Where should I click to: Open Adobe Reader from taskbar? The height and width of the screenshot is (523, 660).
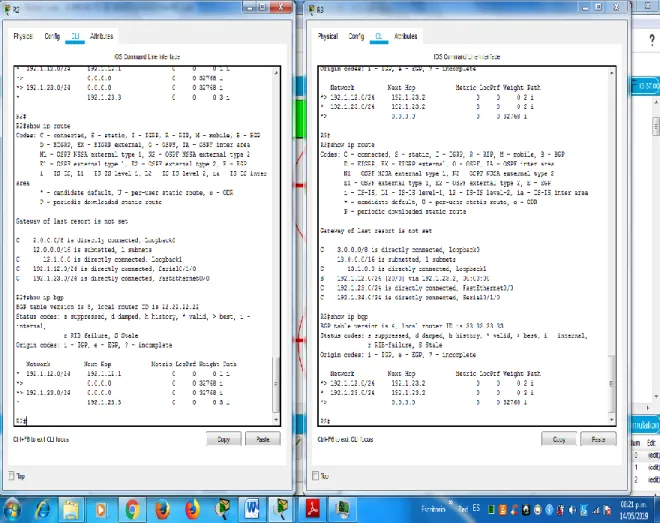[313, 510]
